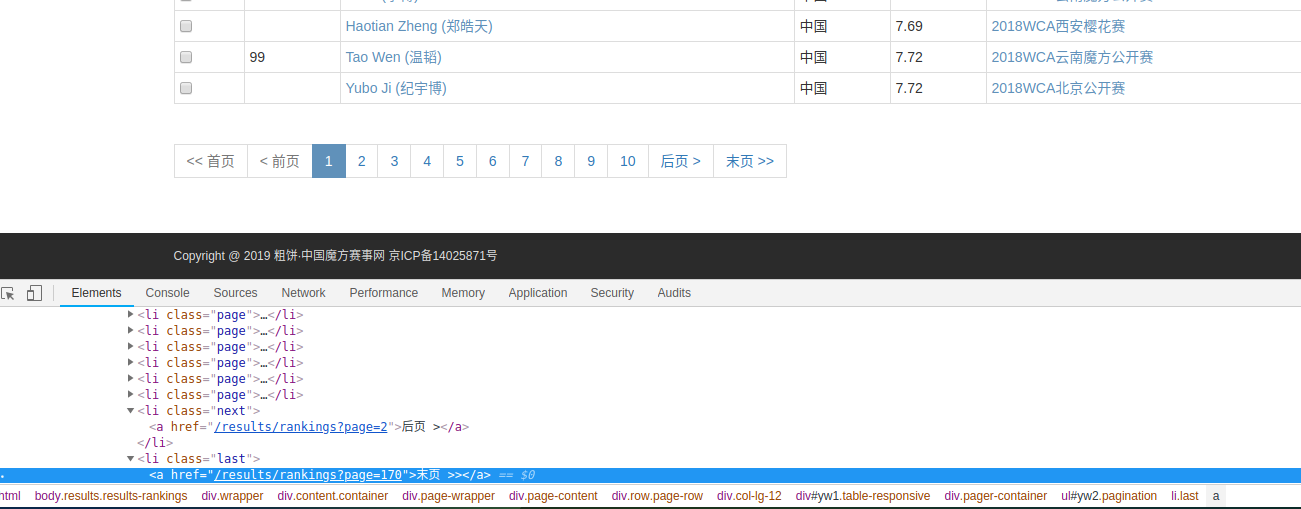The width and height of the screenshot is (1301, 509).
Task: Tick the checkbox for Yubo Ji row
Action: click(x=186, y=88)
